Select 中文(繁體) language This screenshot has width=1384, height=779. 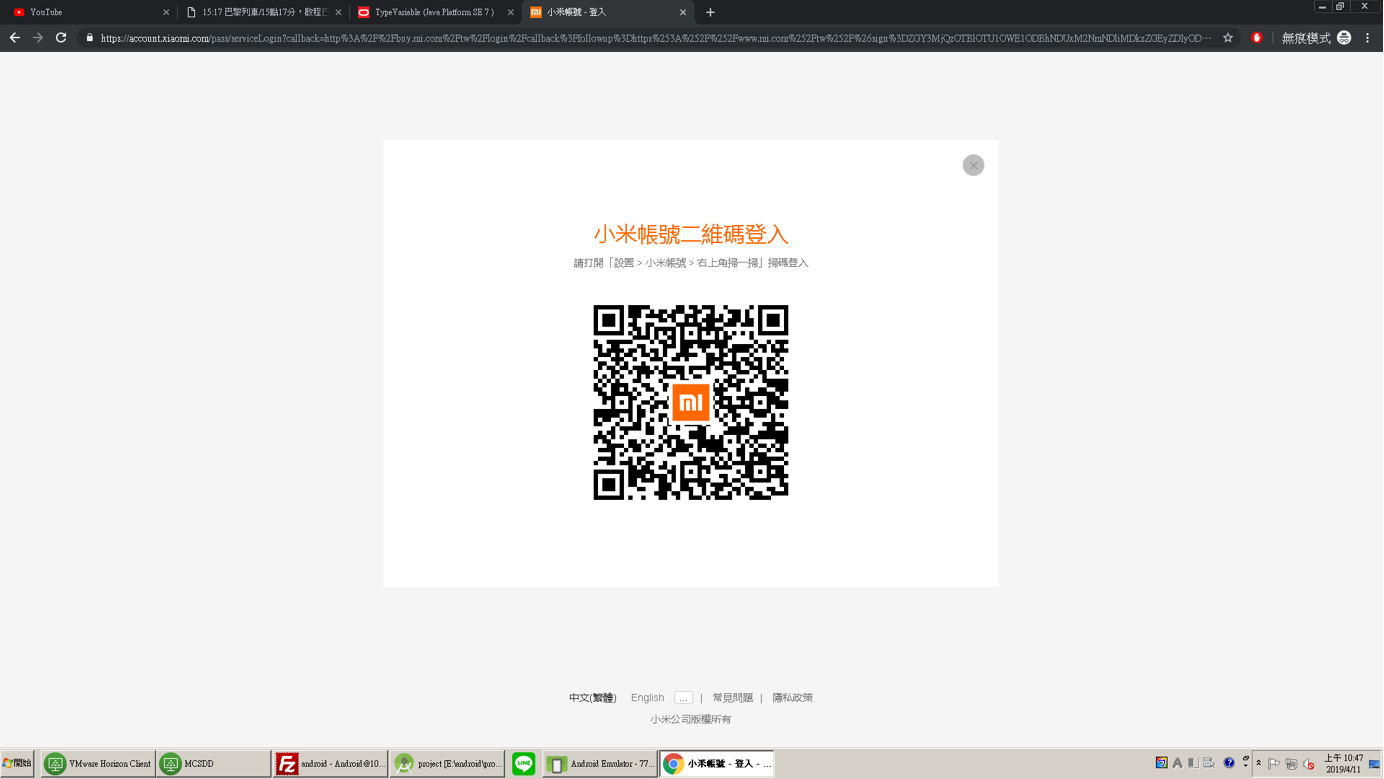click(593, 698)
